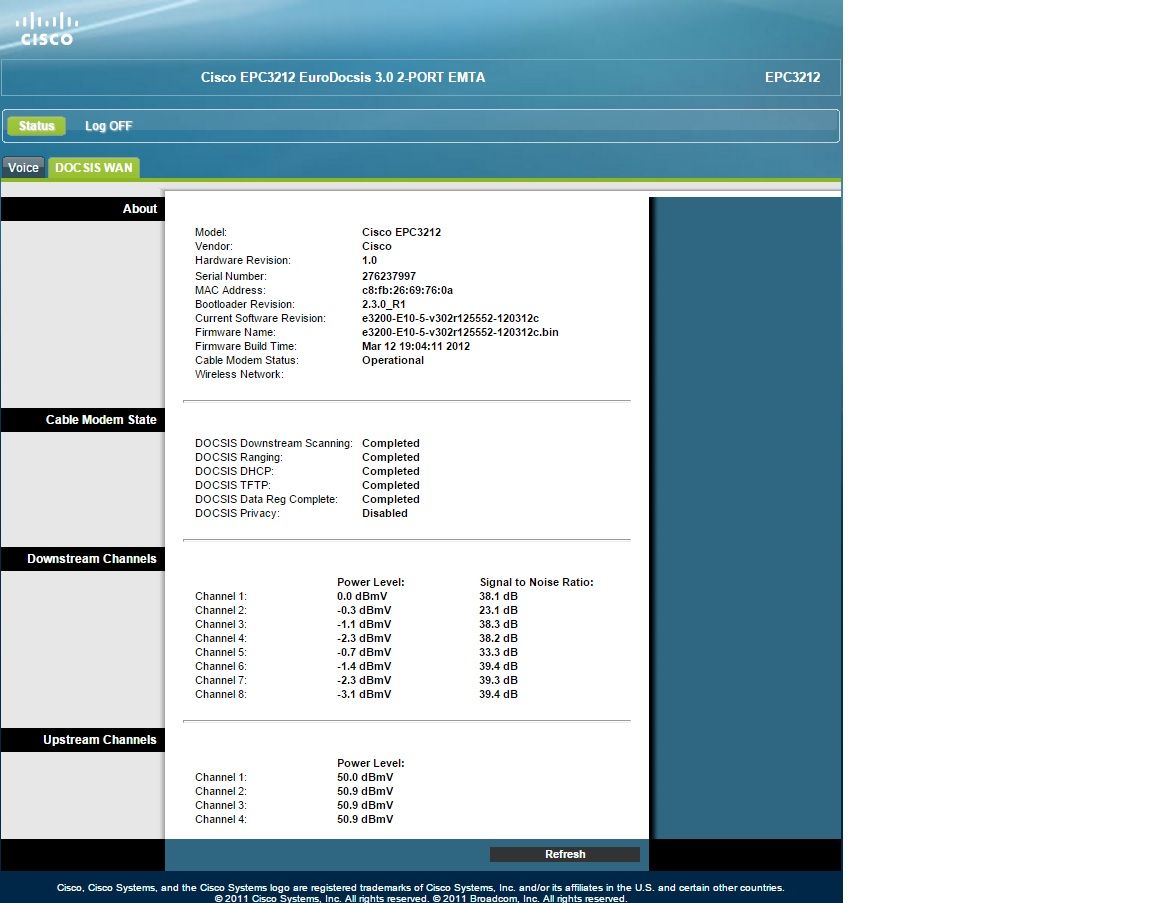
Task: Click the DOCSIS TFTP label
Action: (x=232, y=485)
